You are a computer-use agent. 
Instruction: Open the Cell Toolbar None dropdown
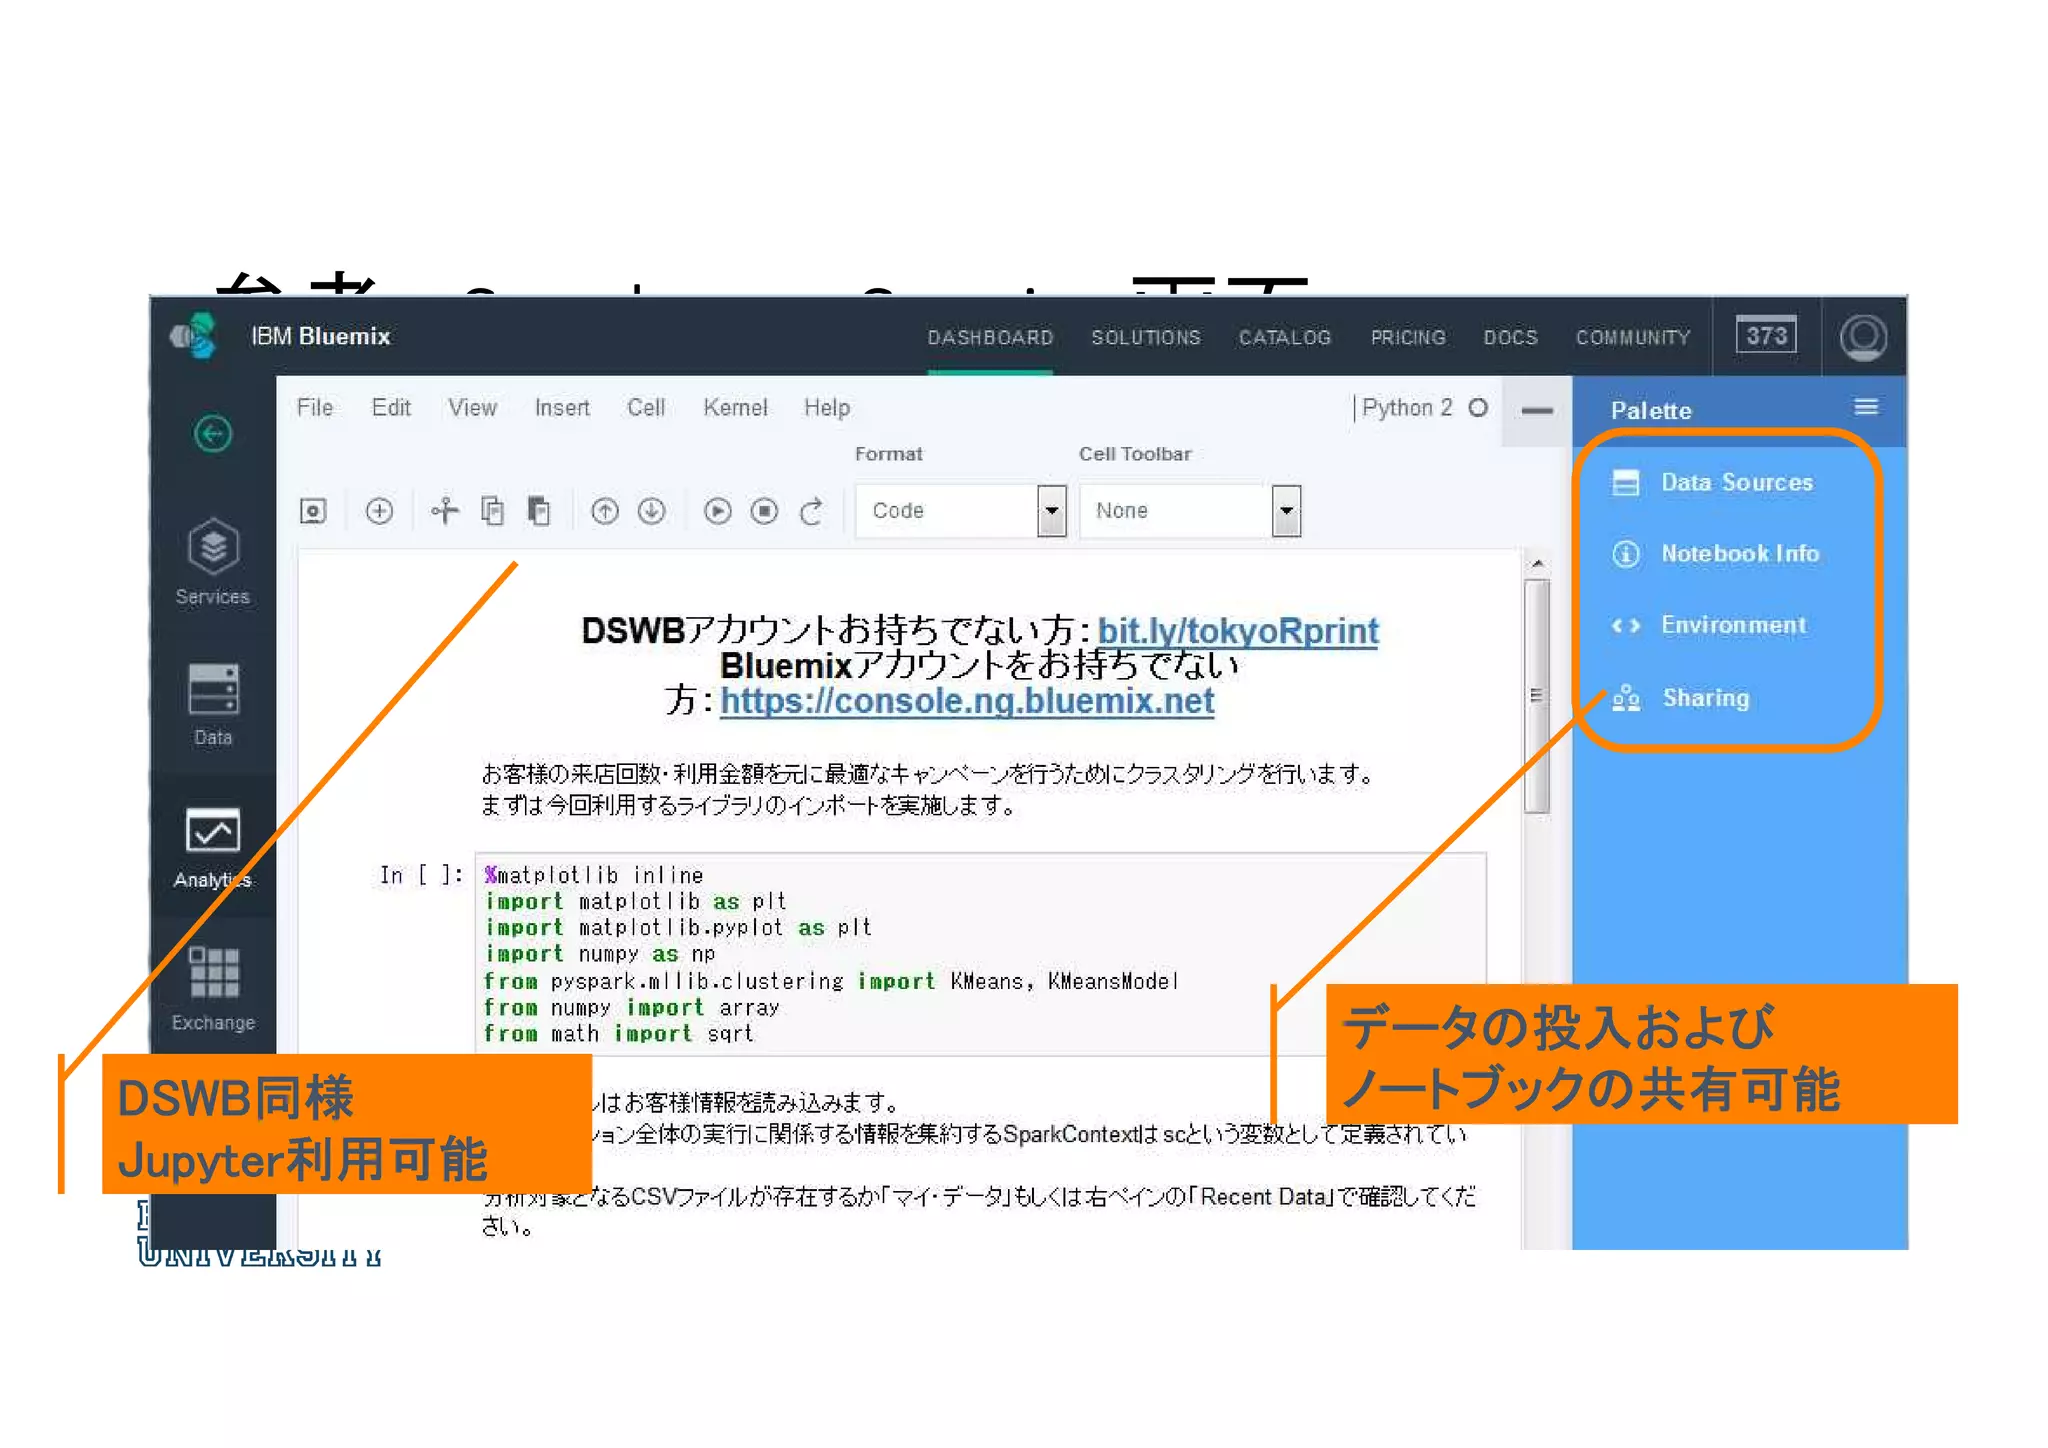[1190, 511]
